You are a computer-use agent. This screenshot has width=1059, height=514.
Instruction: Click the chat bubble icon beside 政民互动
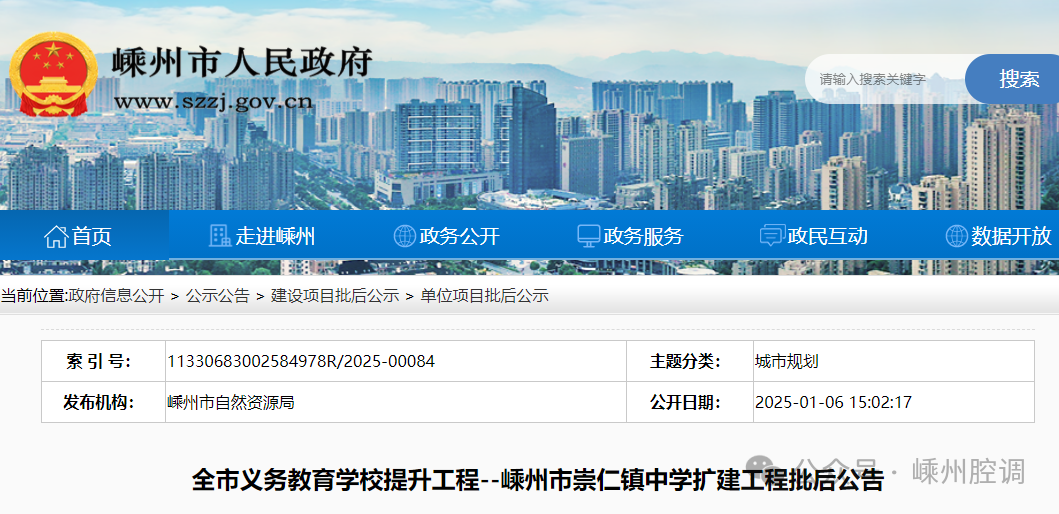click(x=771, y=236)
